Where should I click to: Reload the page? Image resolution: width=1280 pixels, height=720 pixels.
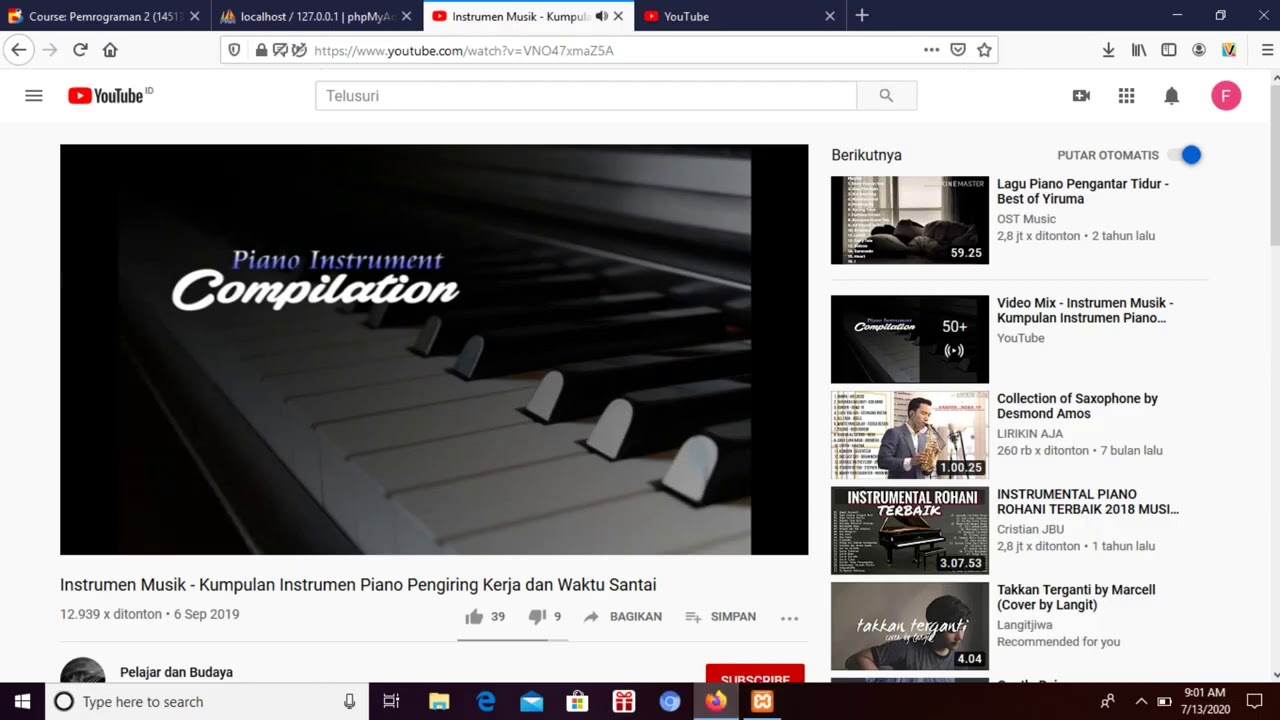click(80, 50)
